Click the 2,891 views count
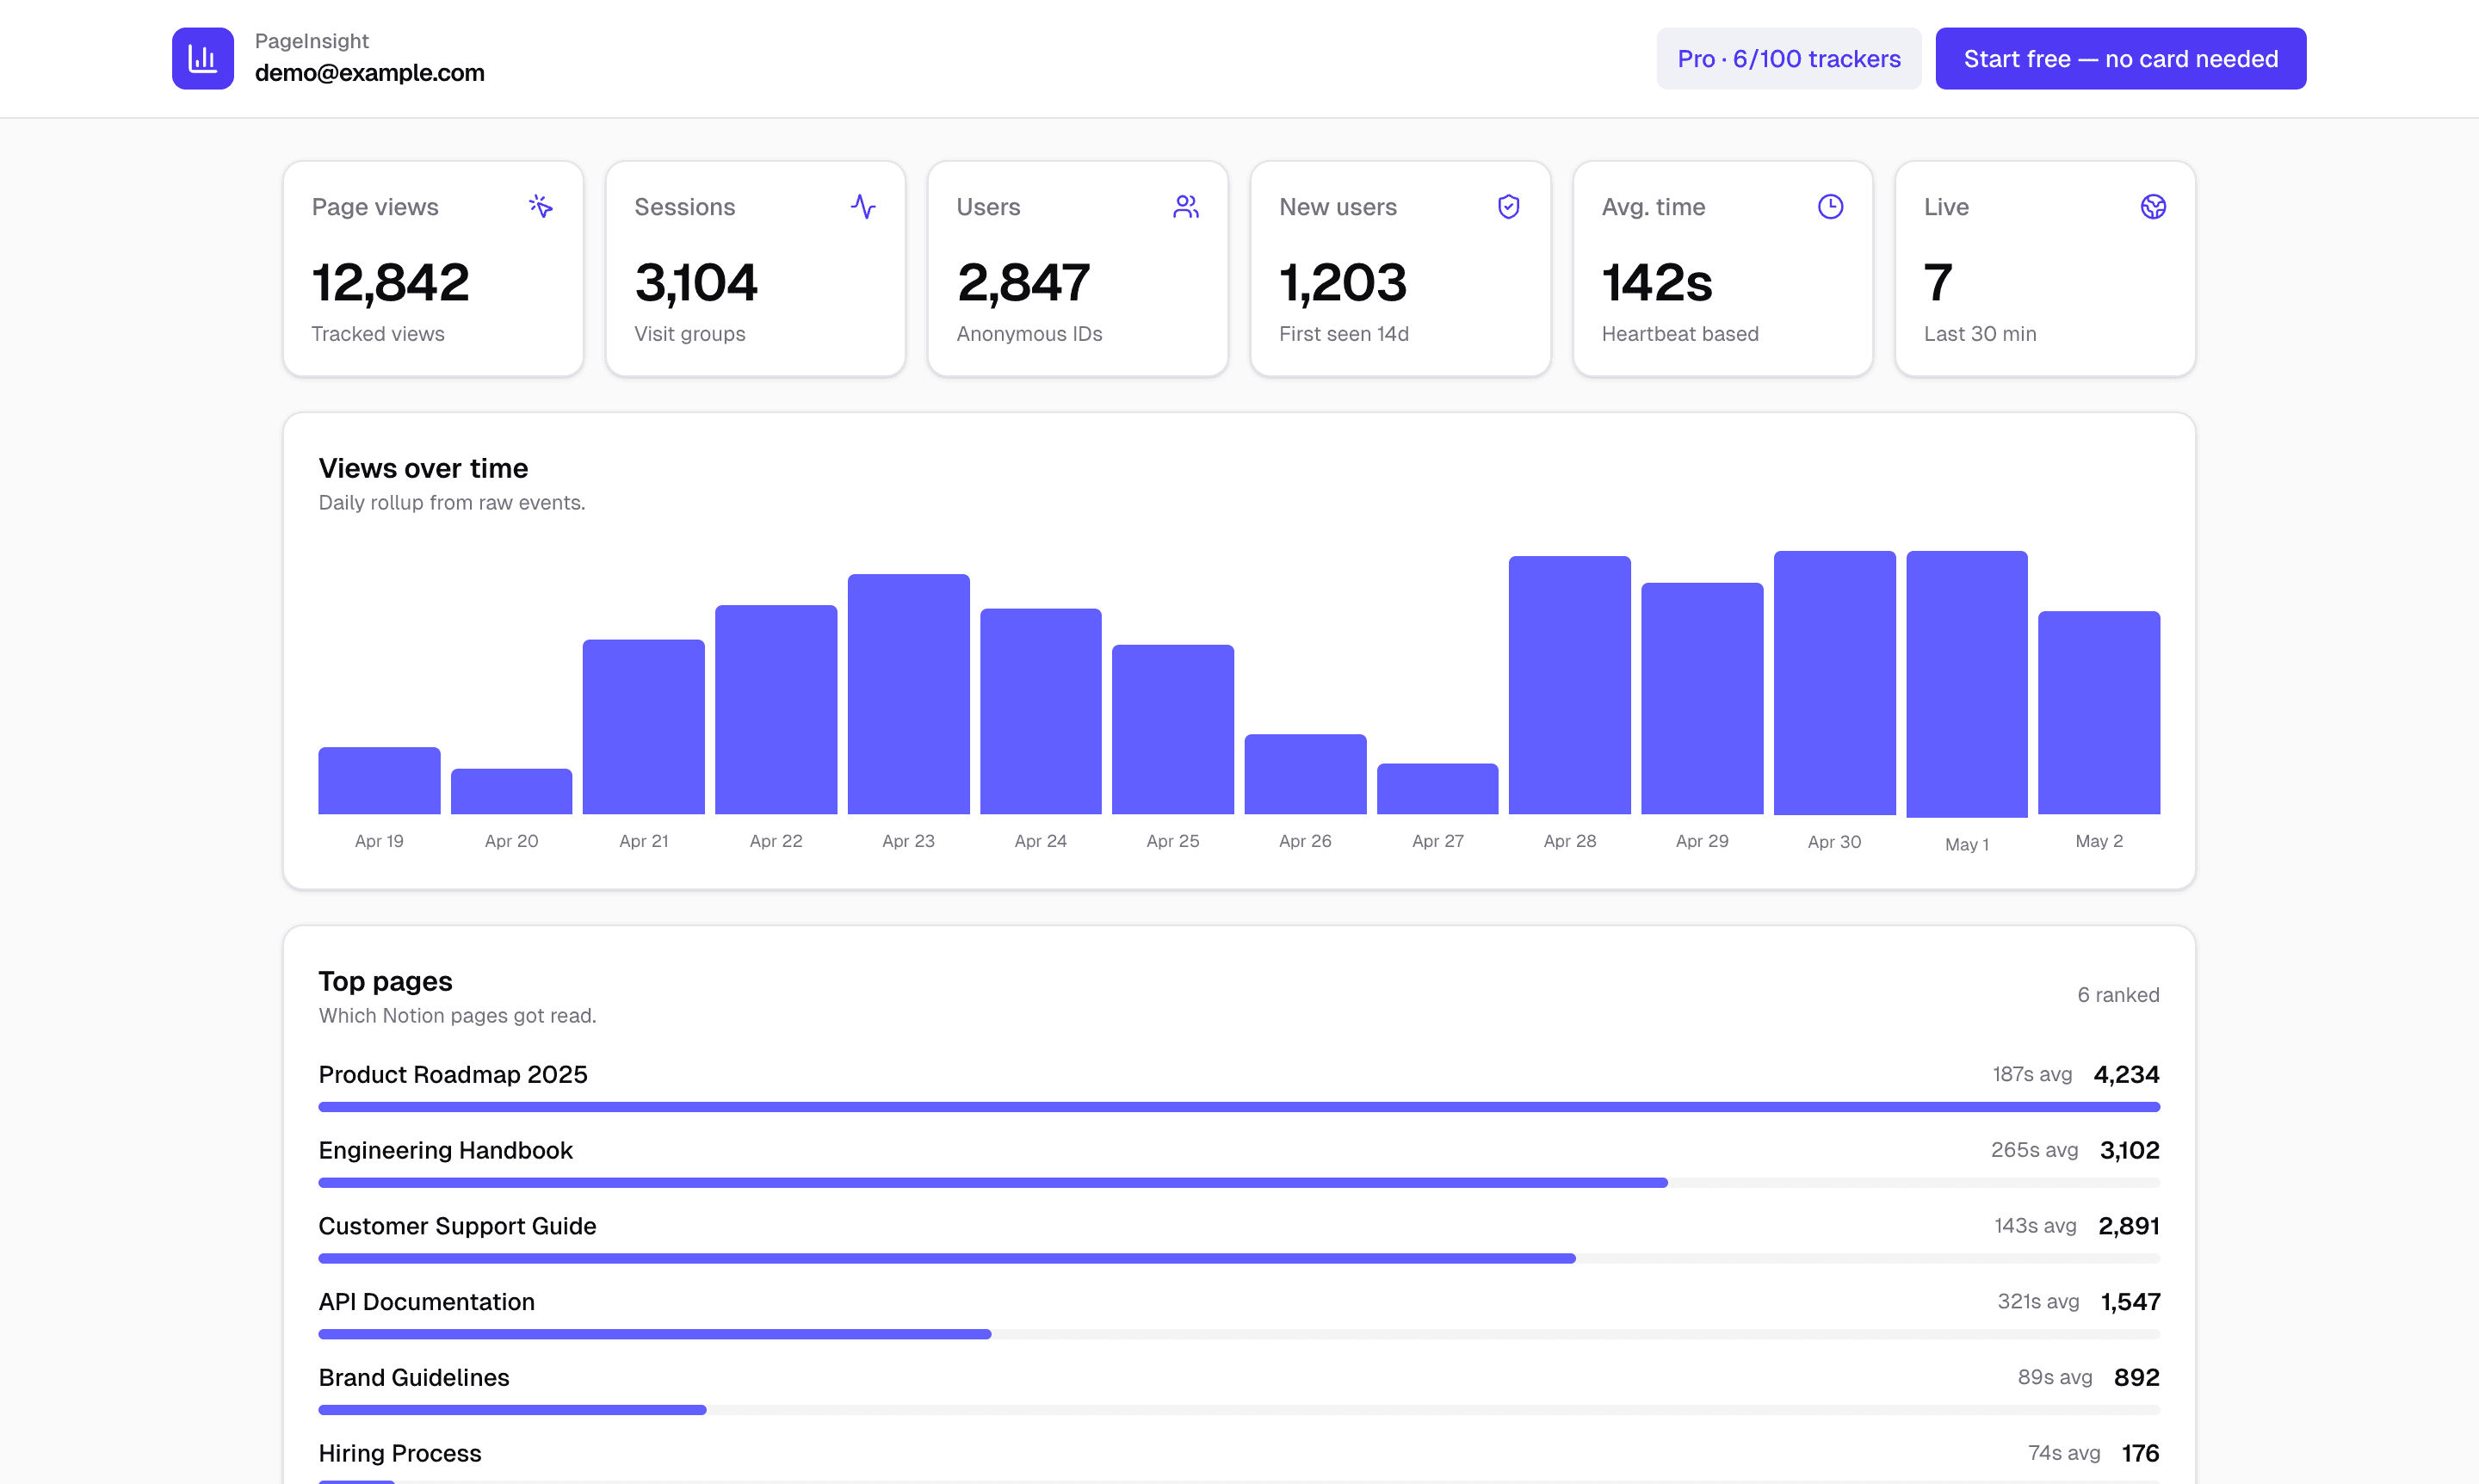 2129,1226
